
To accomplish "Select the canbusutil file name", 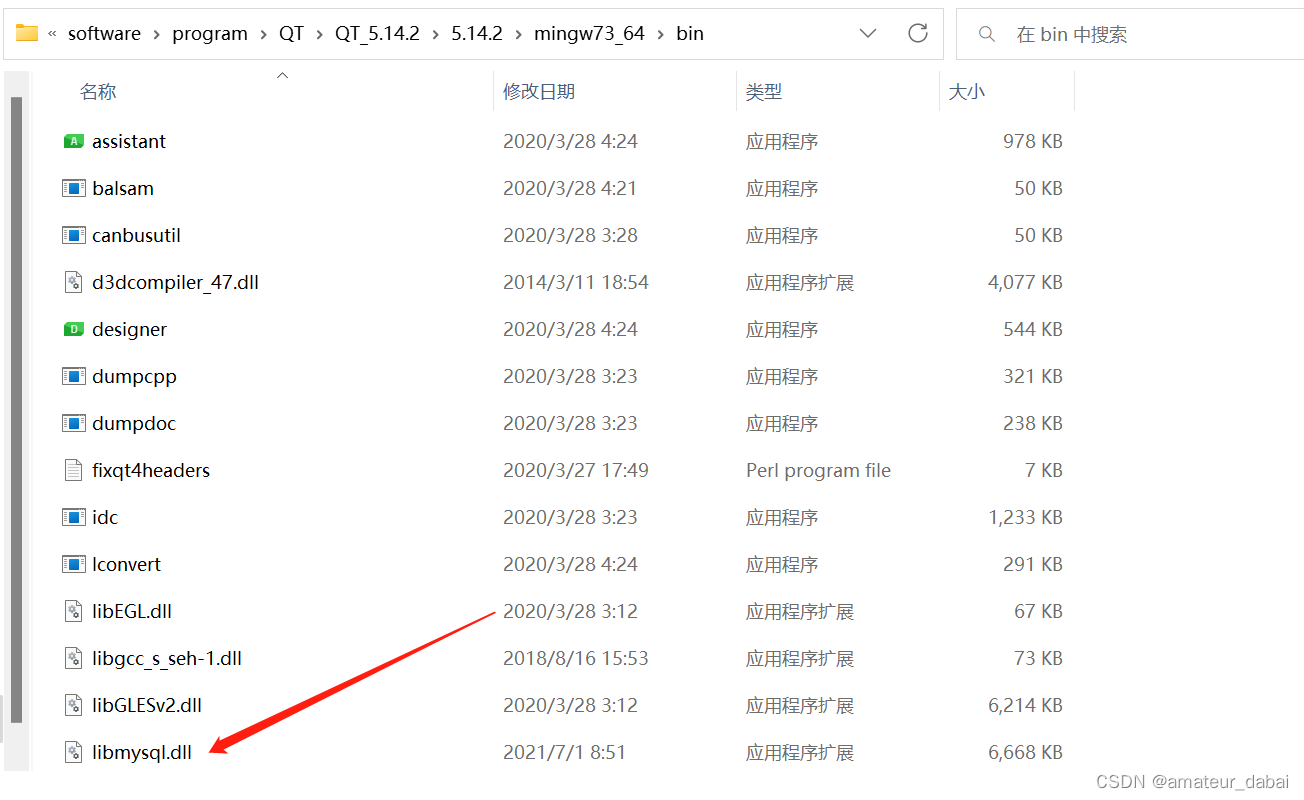I will coord(136,235).
